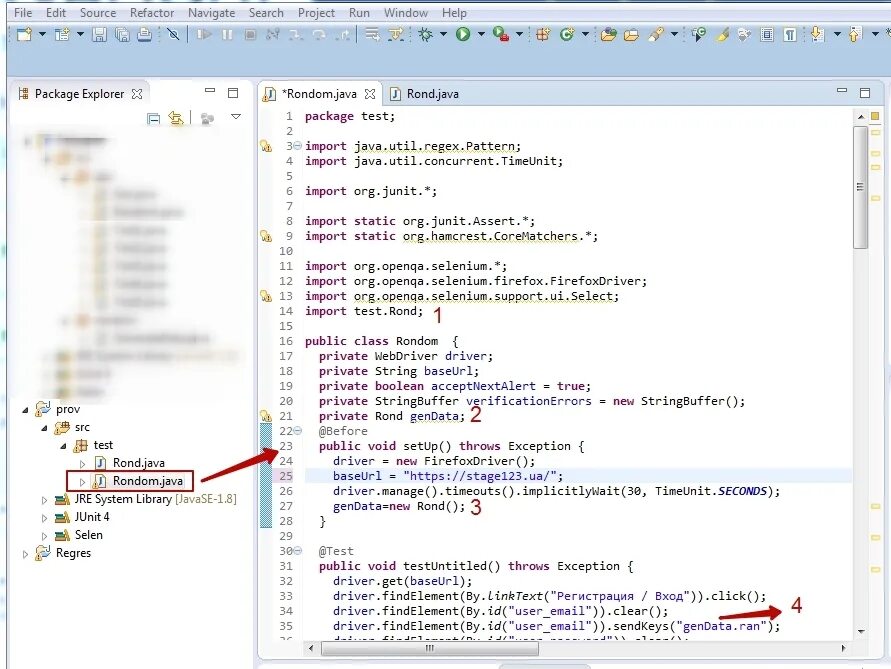
Task: Click the Step Over icon
Action: [x=319, y=35]
